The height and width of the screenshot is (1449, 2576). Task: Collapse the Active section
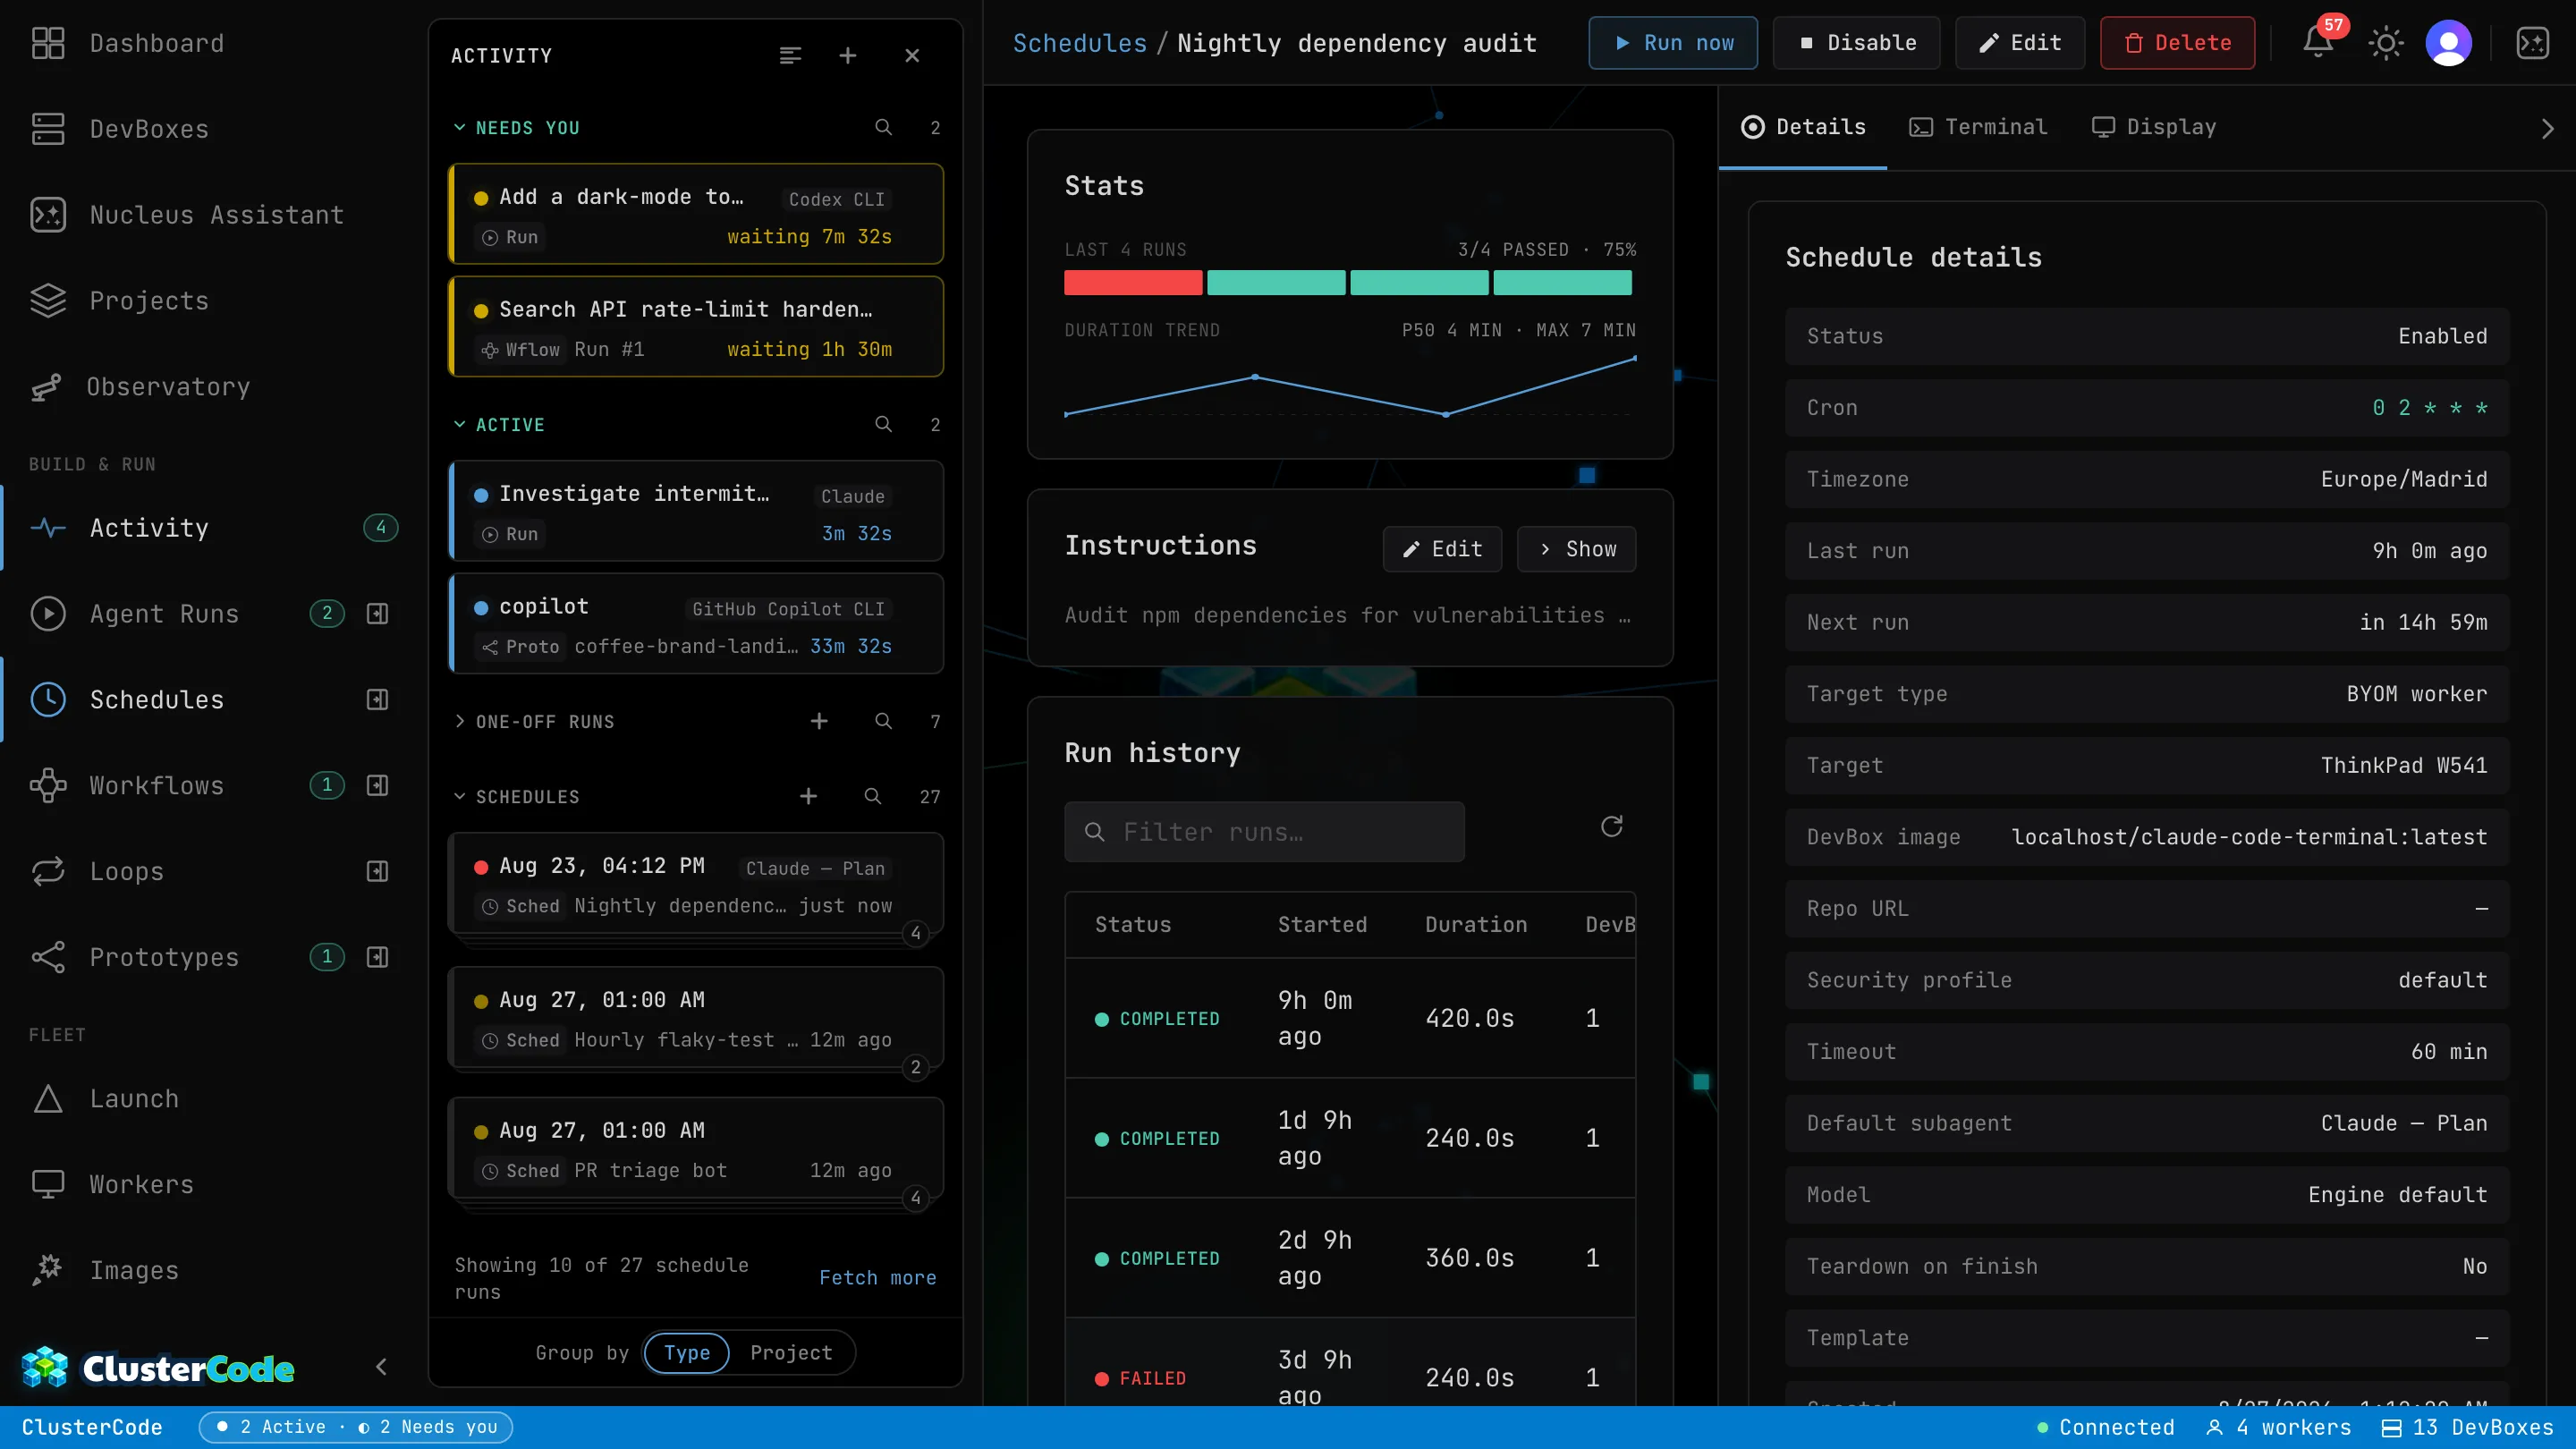[459, 424]
